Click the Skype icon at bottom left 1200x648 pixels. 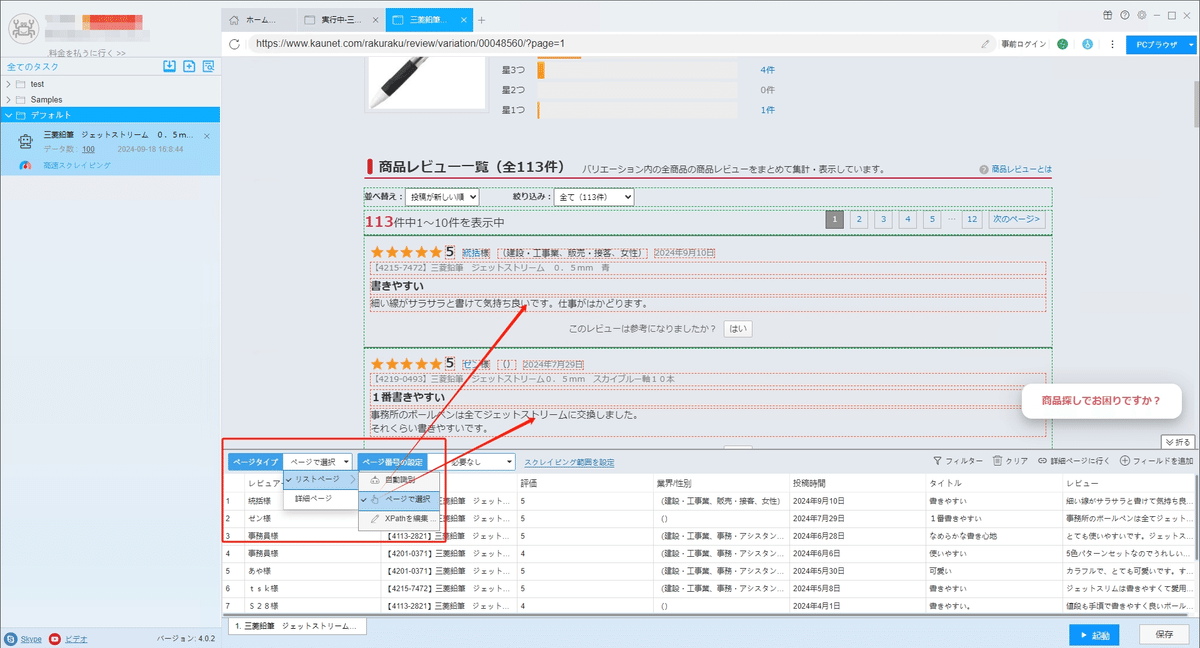tap(10, 638)
